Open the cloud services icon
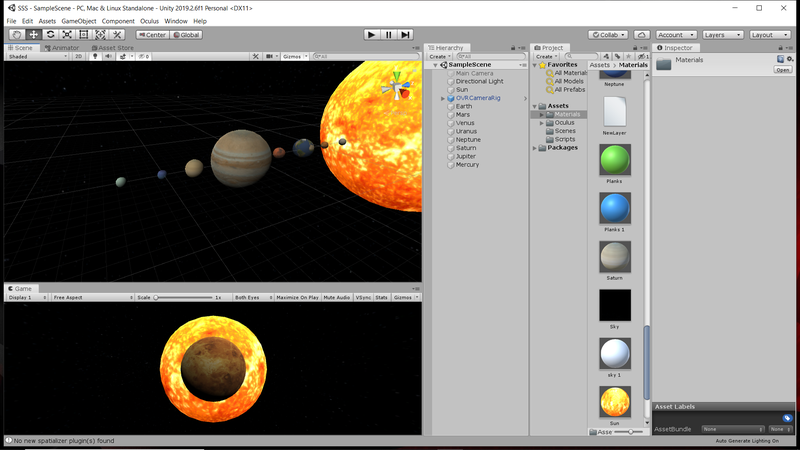This screenshot has height=450, width=800. (640, 34)
